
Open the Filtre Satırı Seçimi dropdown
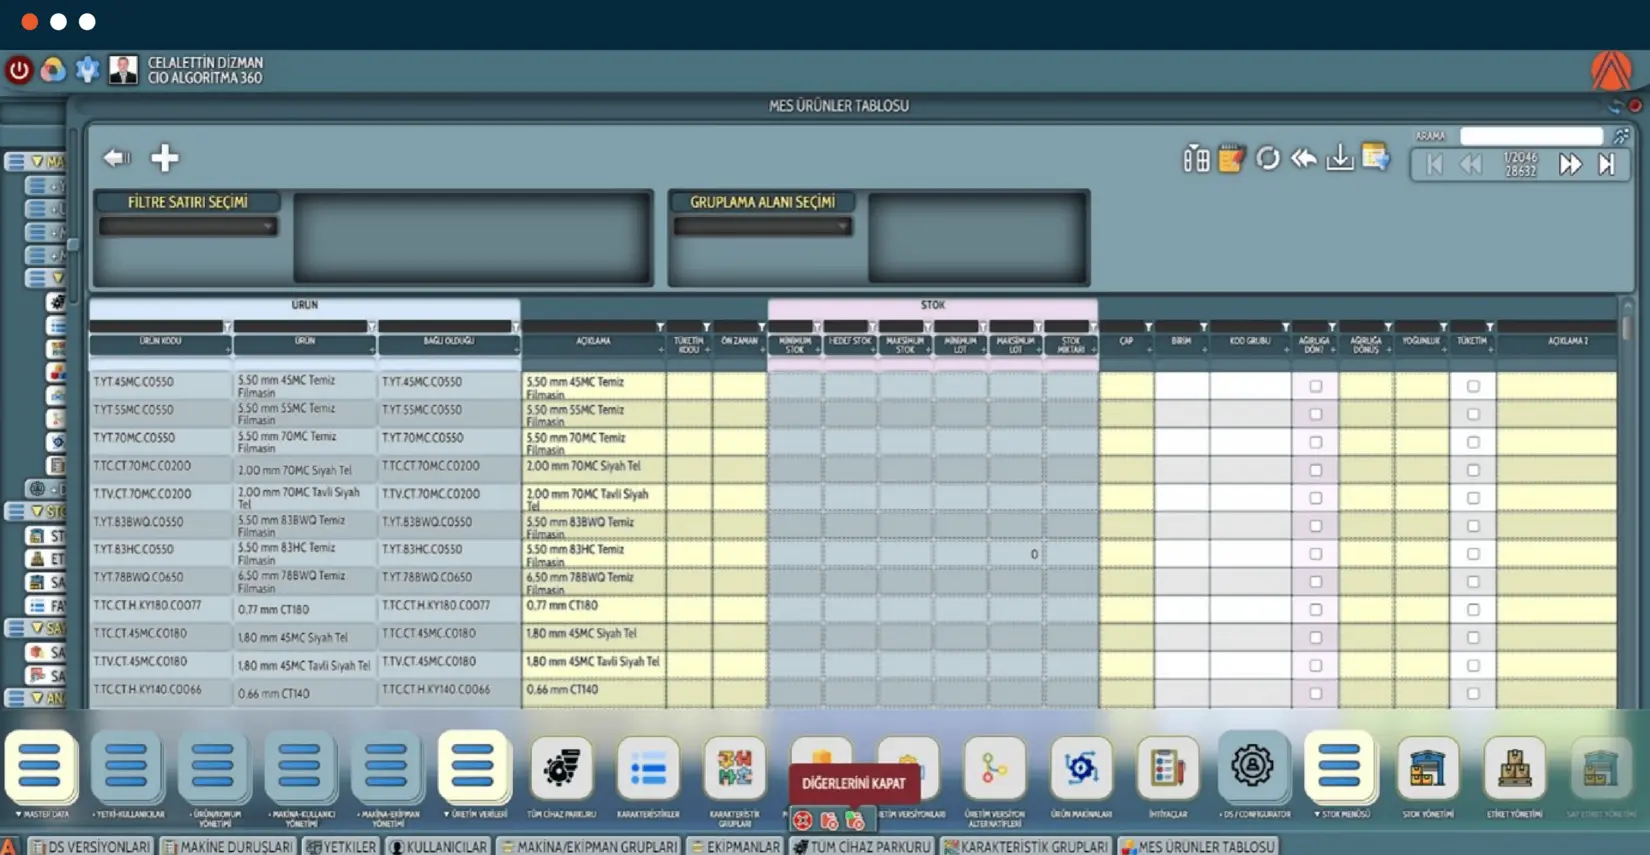tap(187, 227)
